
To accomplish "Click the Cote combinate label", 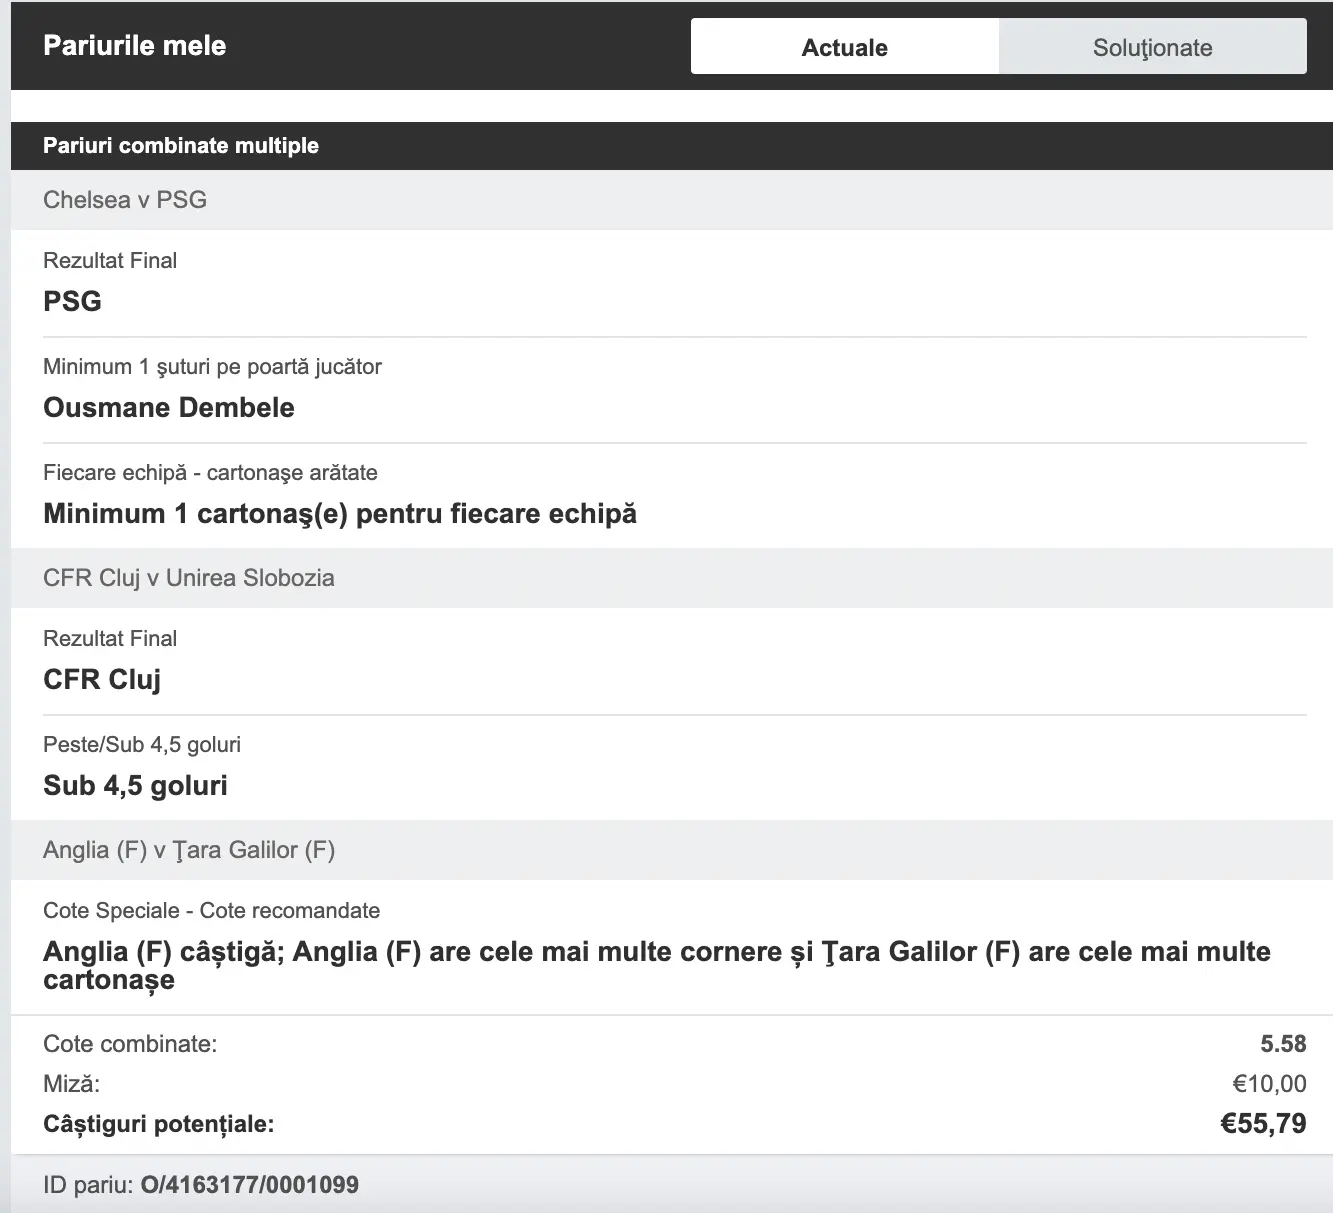I will [130, 1044].
